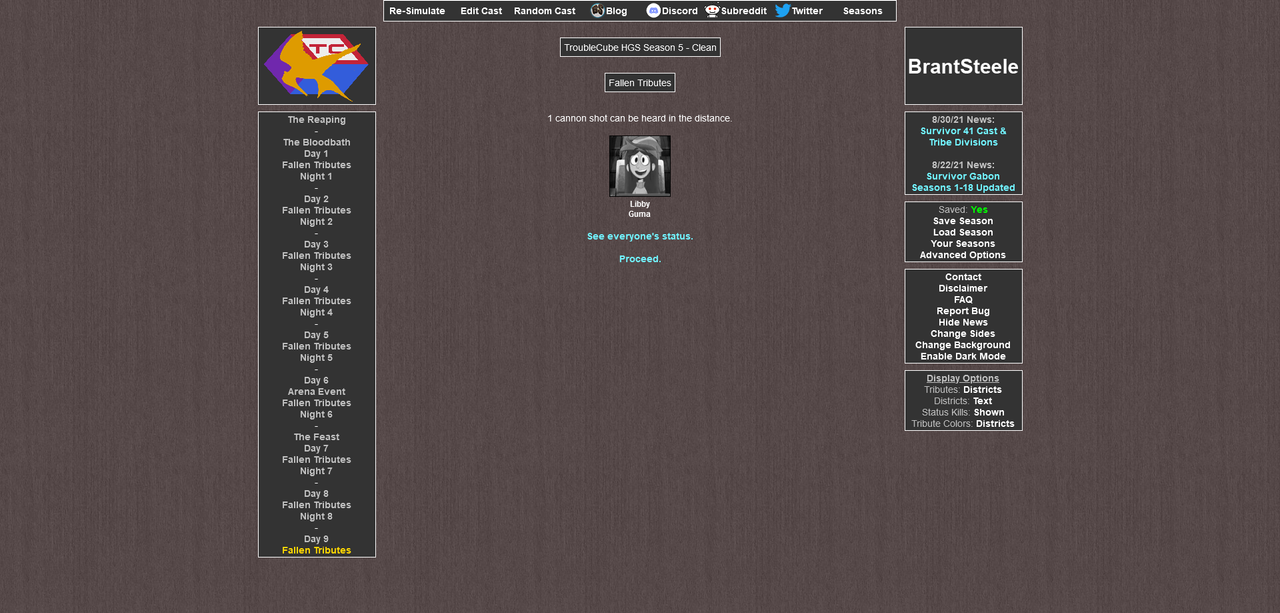Open the Contact link
This screenshot has width=1280, height=613.
(x=963, y=277)
